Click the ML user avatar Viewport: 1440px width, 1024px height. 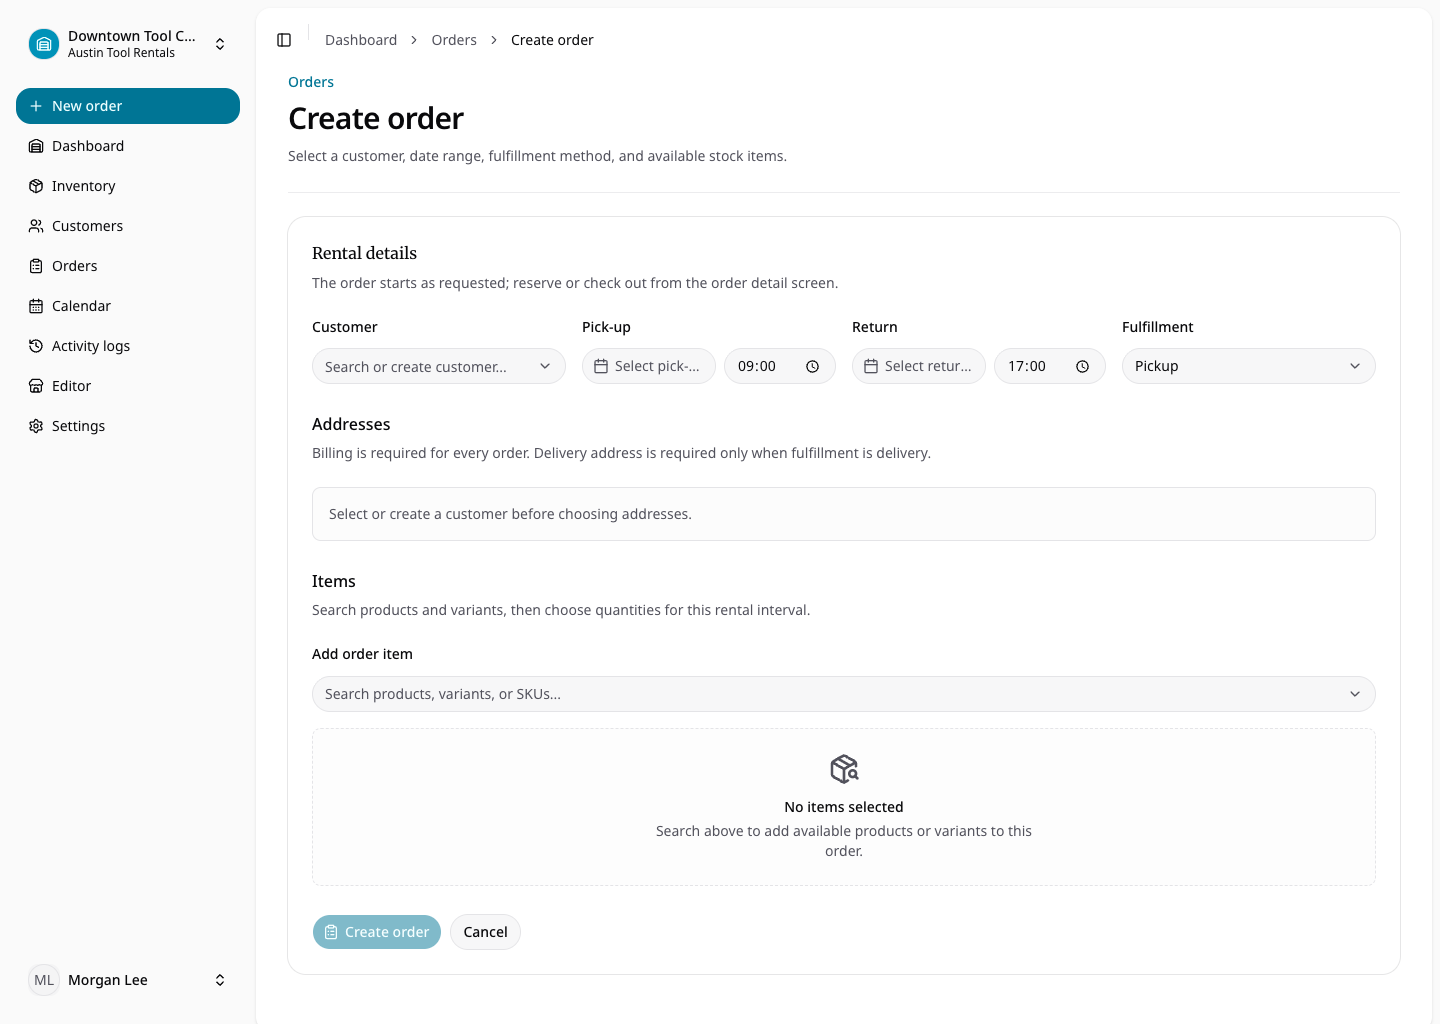(44, 980)
